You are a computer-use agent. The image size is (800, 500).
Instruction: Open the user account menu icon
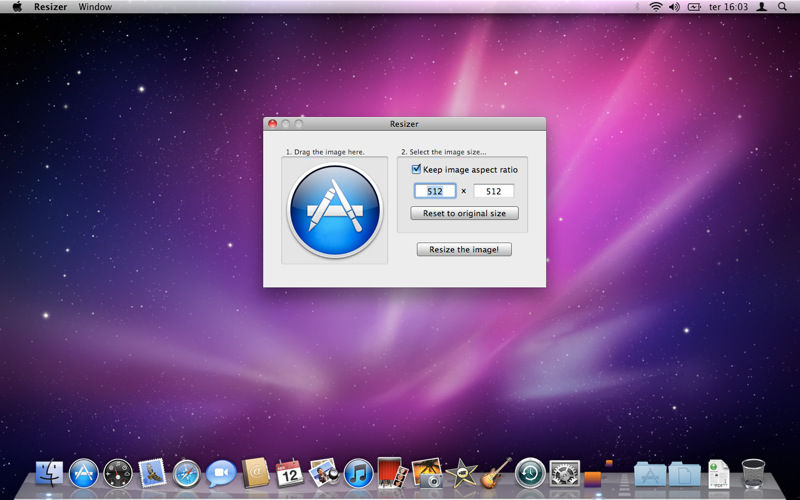coord(761,7)
